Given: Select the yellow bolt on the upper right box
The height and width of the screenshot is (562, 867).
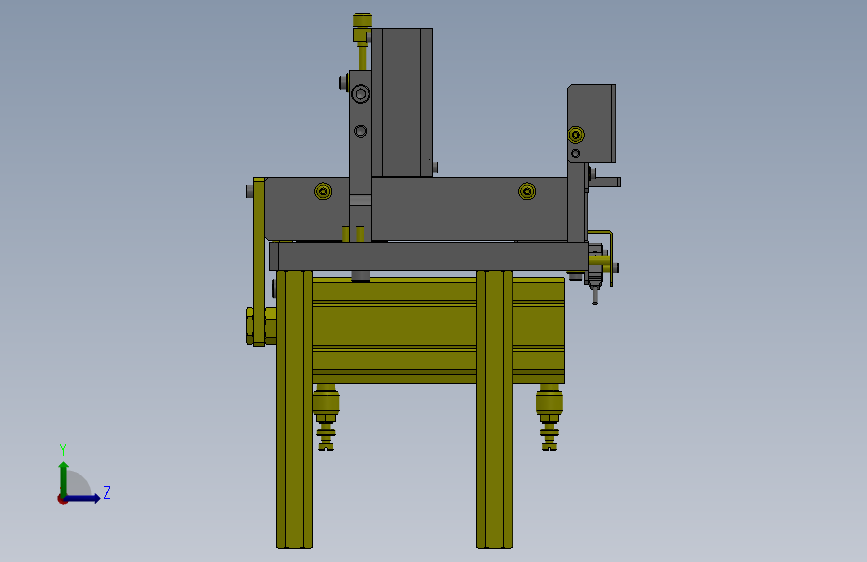Looking at the screenshot, I should pyautogui.click(x=576, y=134).
